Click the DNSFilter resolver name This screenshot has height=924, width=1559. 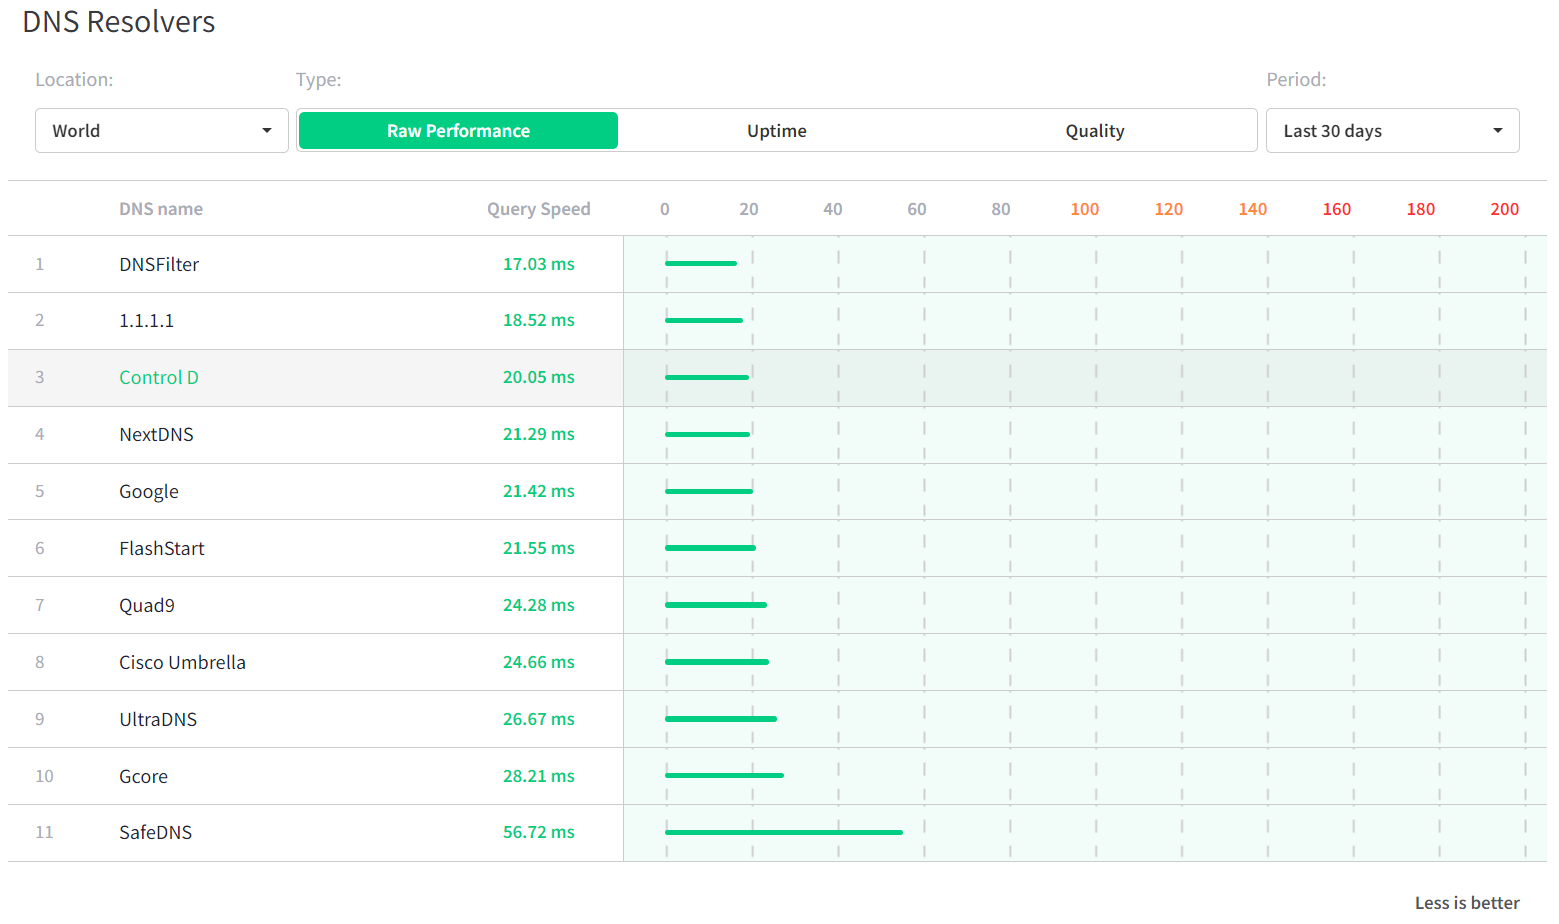coord(159,265)
